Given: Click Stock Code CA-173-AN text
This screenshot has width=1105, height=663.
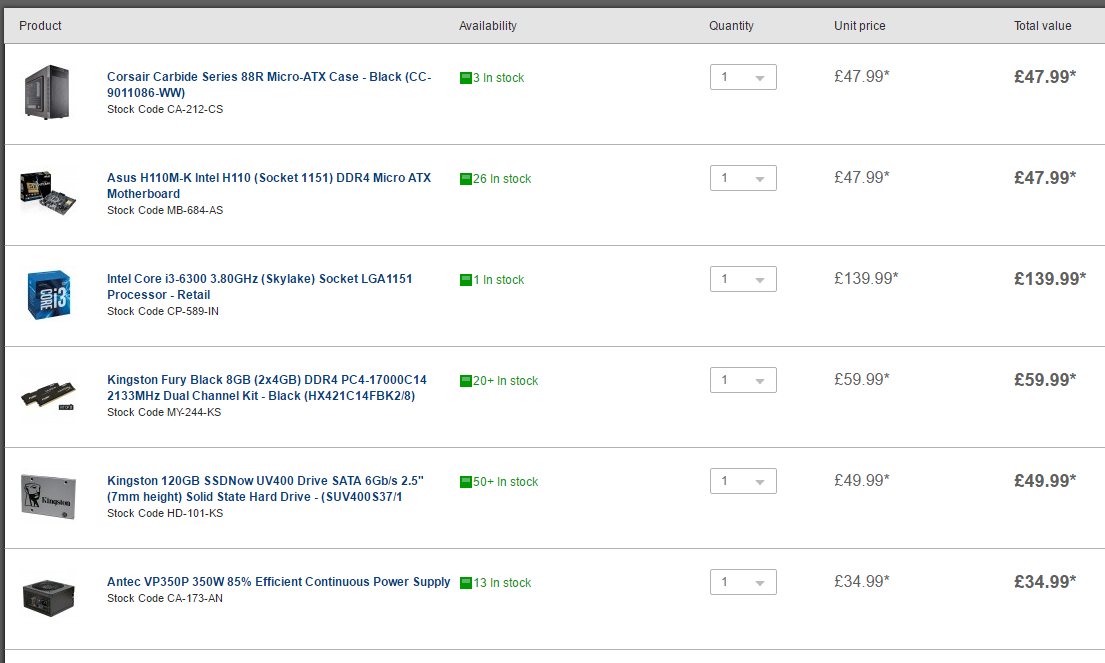Looking at the screenshot, I should pos(165,598).
